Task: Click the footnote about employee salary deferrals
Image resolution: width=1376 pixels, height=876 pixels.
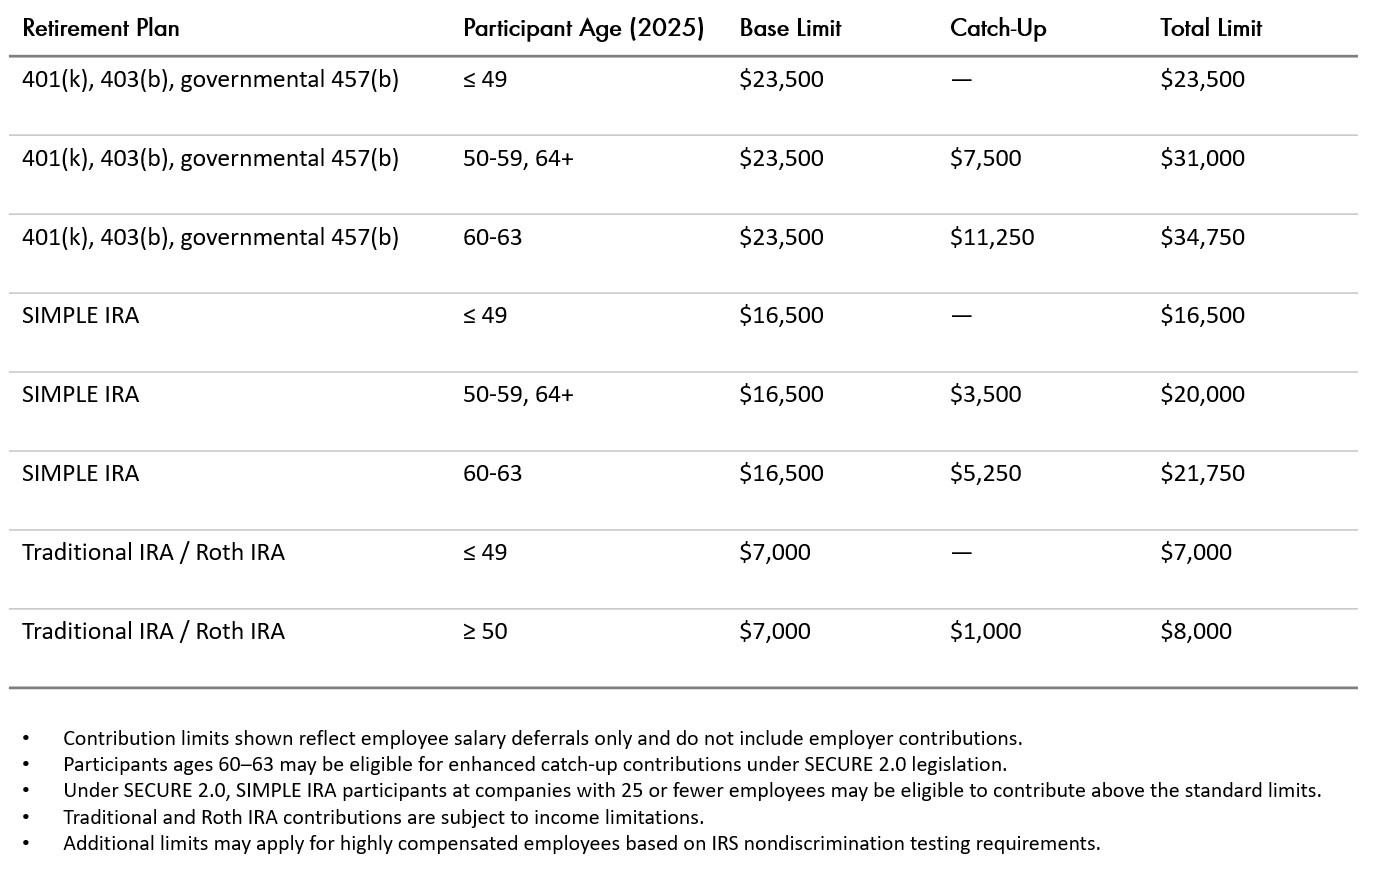Action: pyautogui.click(x=542, y=738)
